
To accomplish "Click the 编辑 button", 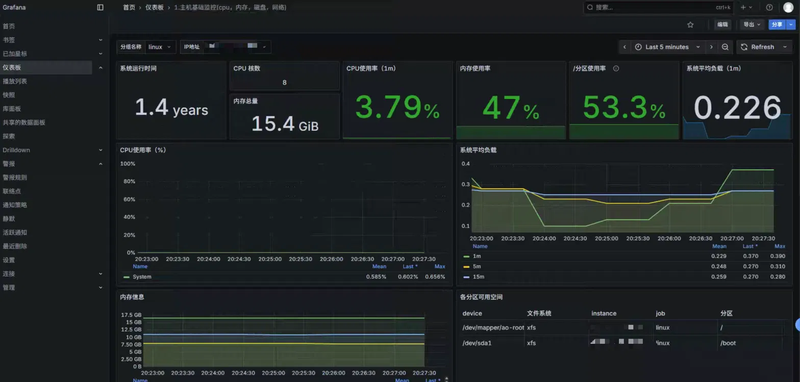I will point(722,24).
